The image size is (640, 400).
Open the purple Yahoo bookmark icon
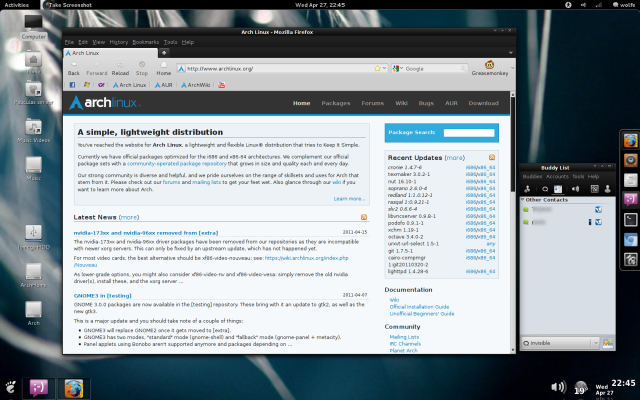101,85
